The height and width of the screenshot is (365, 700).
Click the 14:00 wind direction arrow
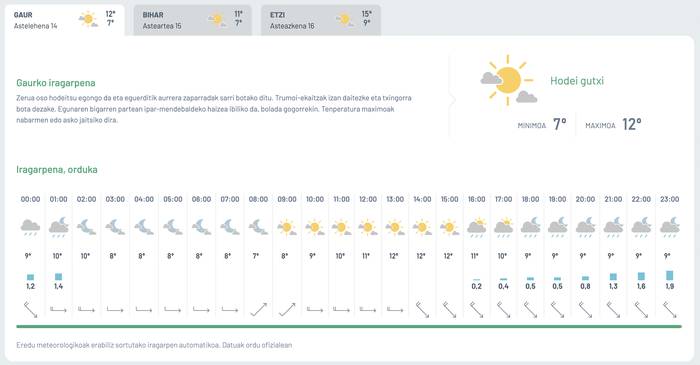coord(422,309)
